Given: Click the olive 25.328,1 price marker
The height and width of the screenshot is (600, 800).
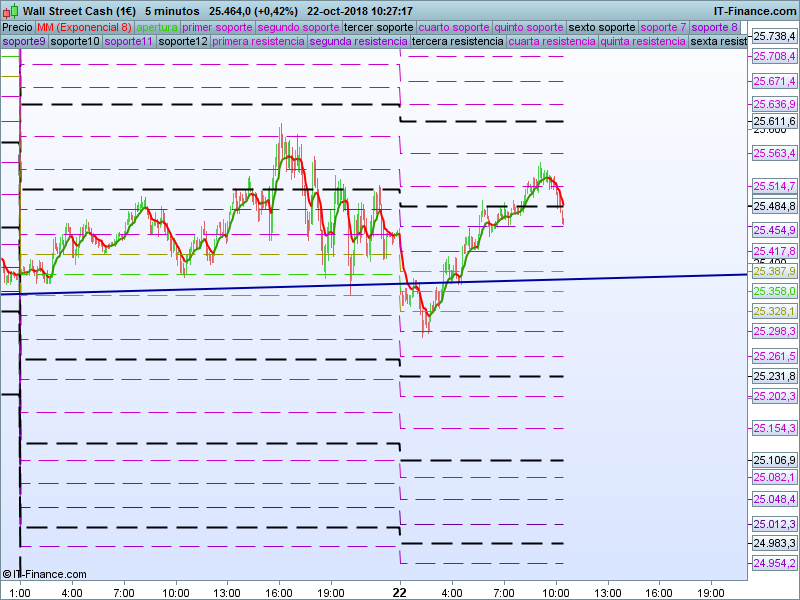Looking at the screenshot, I should (x=774, y=311).
